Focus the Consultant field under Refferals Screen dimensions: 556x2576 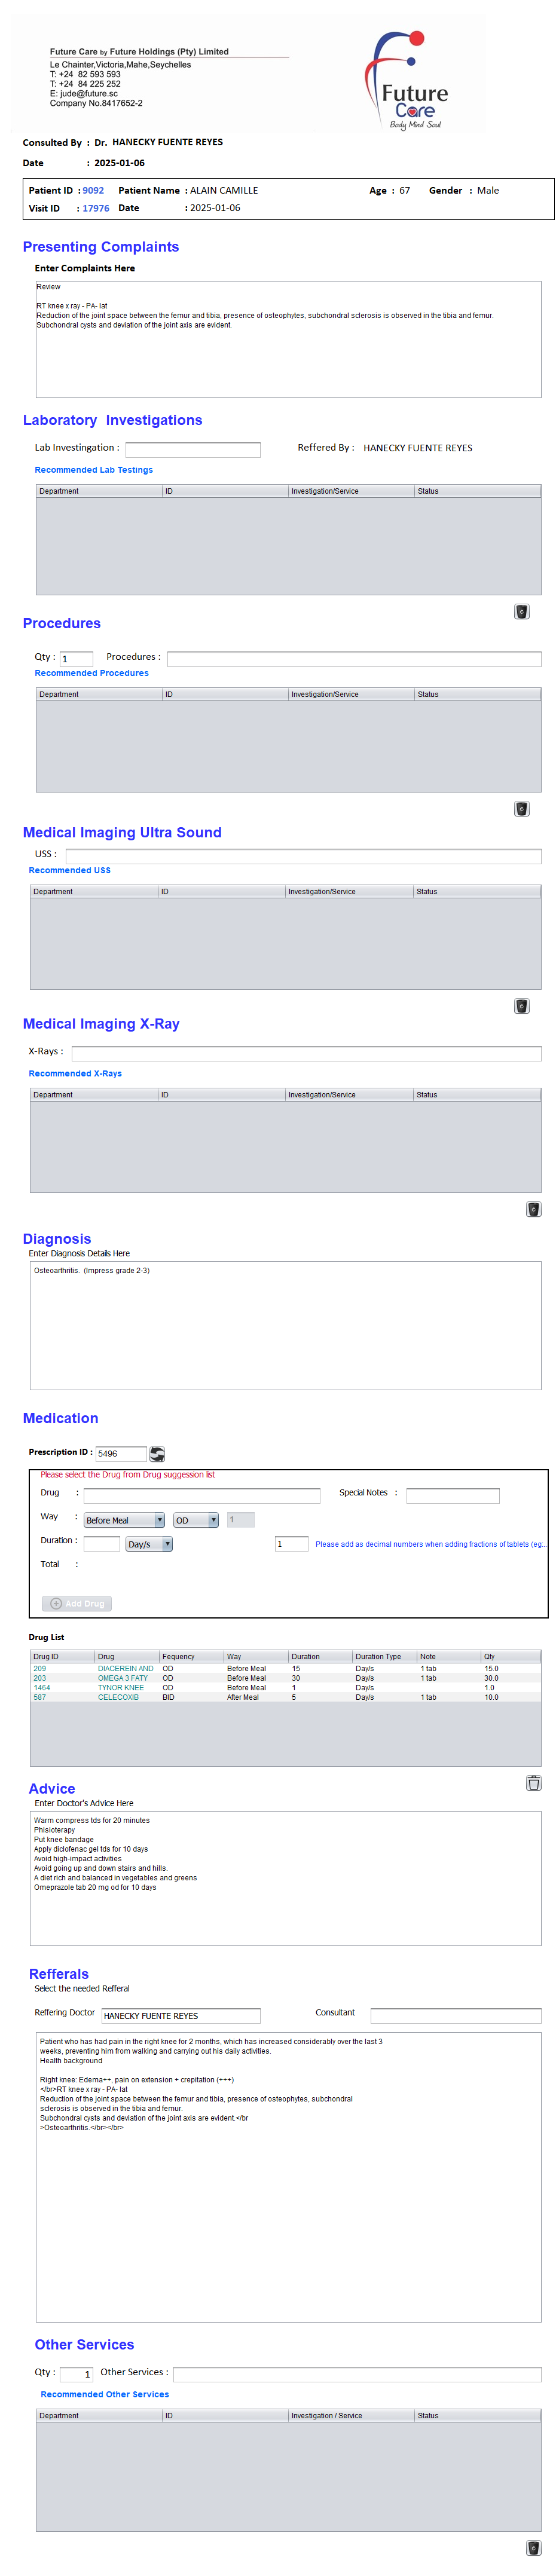tap(455, 2015)
